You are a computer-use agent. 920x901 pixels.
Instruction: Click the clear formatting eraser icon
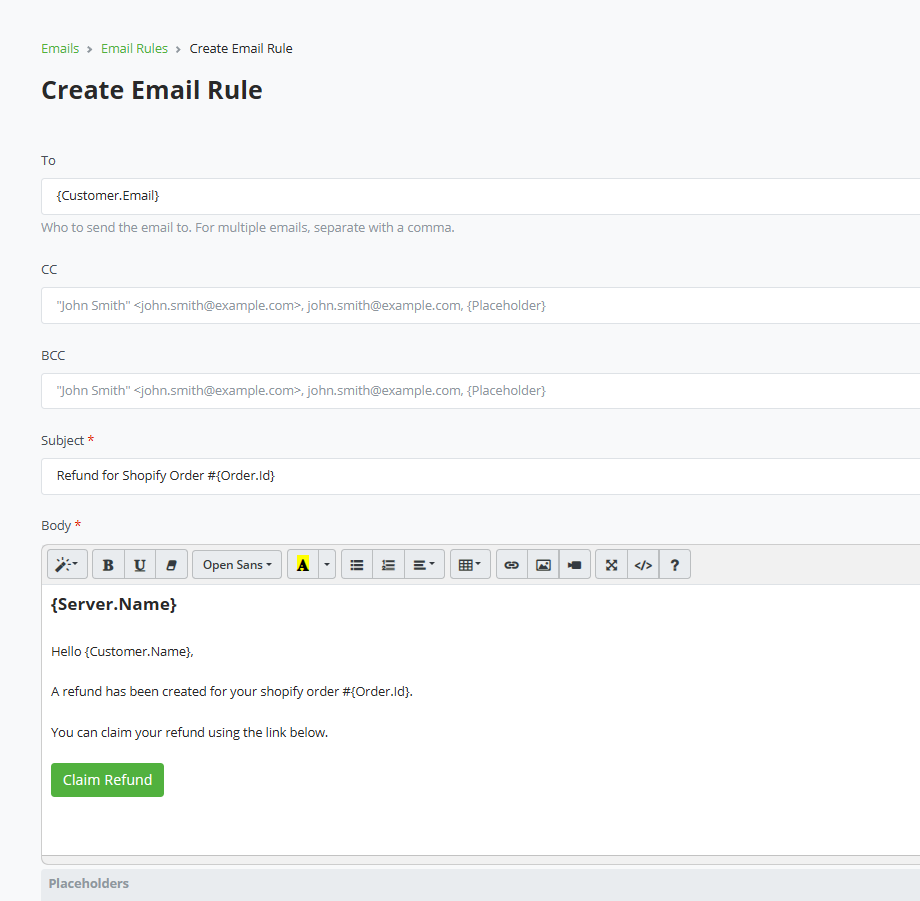coord(171,564)
